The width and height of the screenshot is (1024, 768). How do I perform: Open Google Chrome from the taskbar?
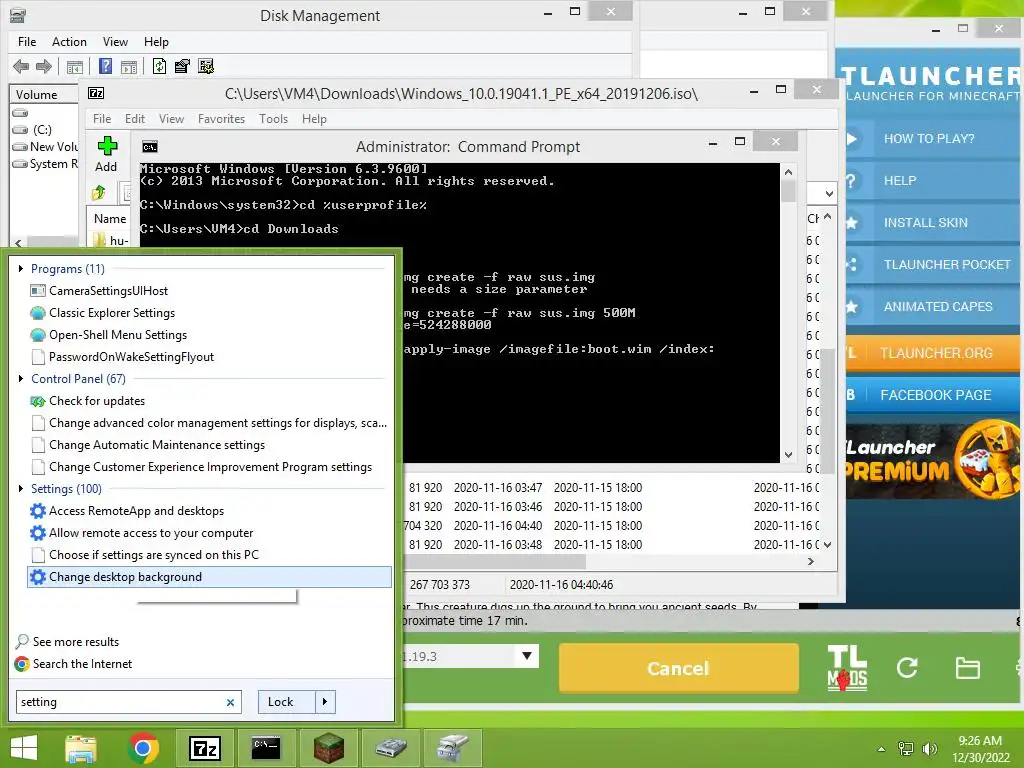[x=143, y=748]
